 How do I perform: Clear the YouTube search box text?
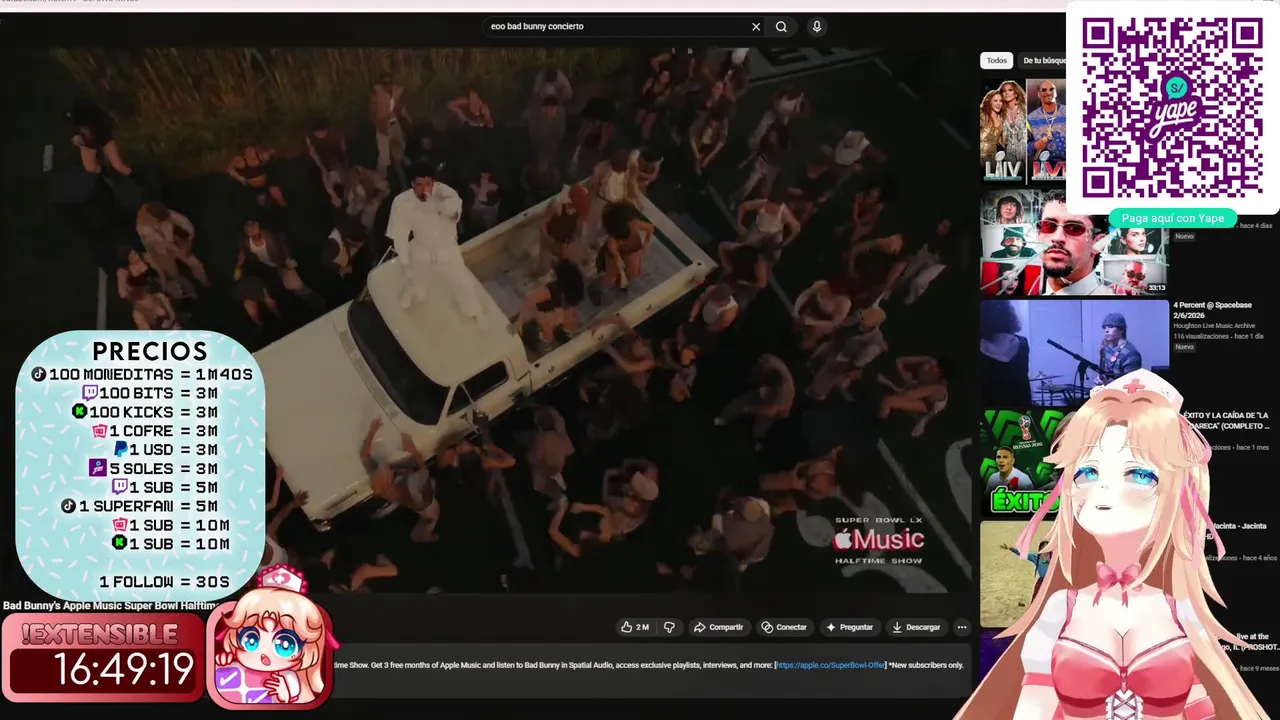pyautogui.click(x=756, y=27)
